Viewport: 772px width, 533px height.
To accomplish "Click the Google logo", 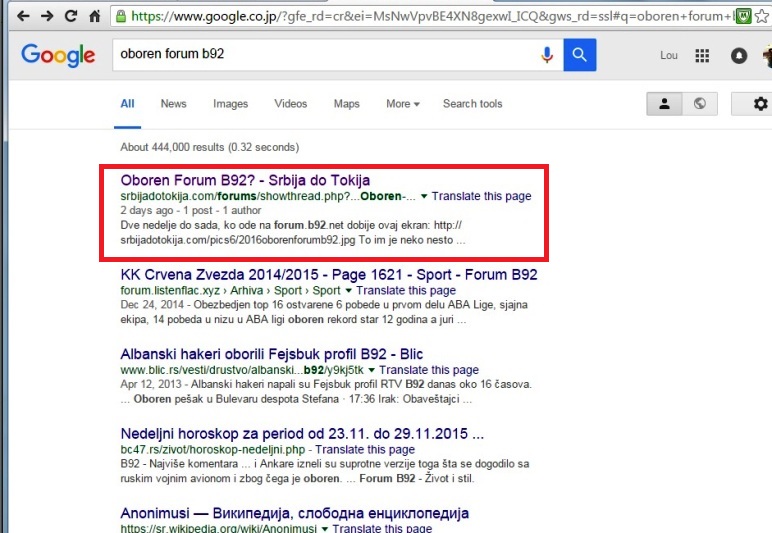I will click(58, 55).
